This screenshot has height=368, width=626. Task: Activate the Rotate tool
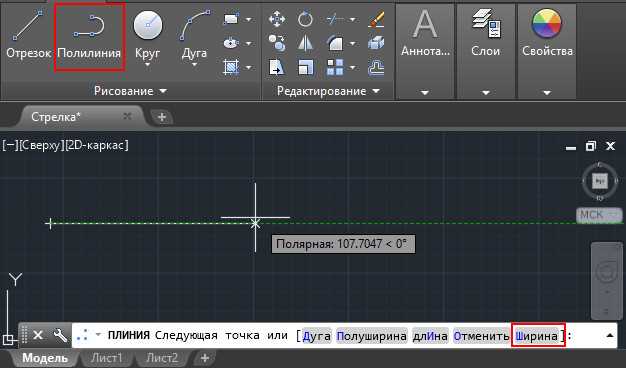coord(305,19)
